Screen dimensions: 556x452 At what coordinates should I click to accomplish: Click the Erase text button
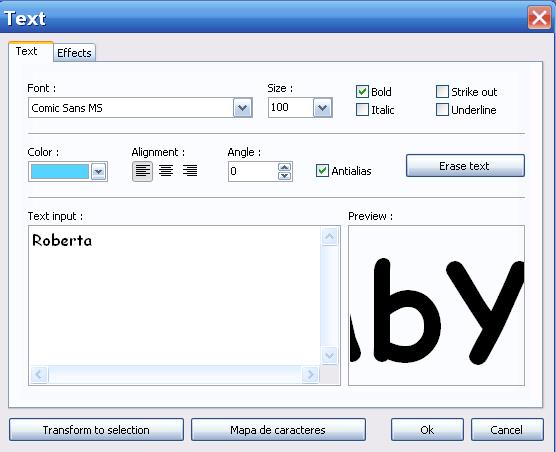(465, 166)
